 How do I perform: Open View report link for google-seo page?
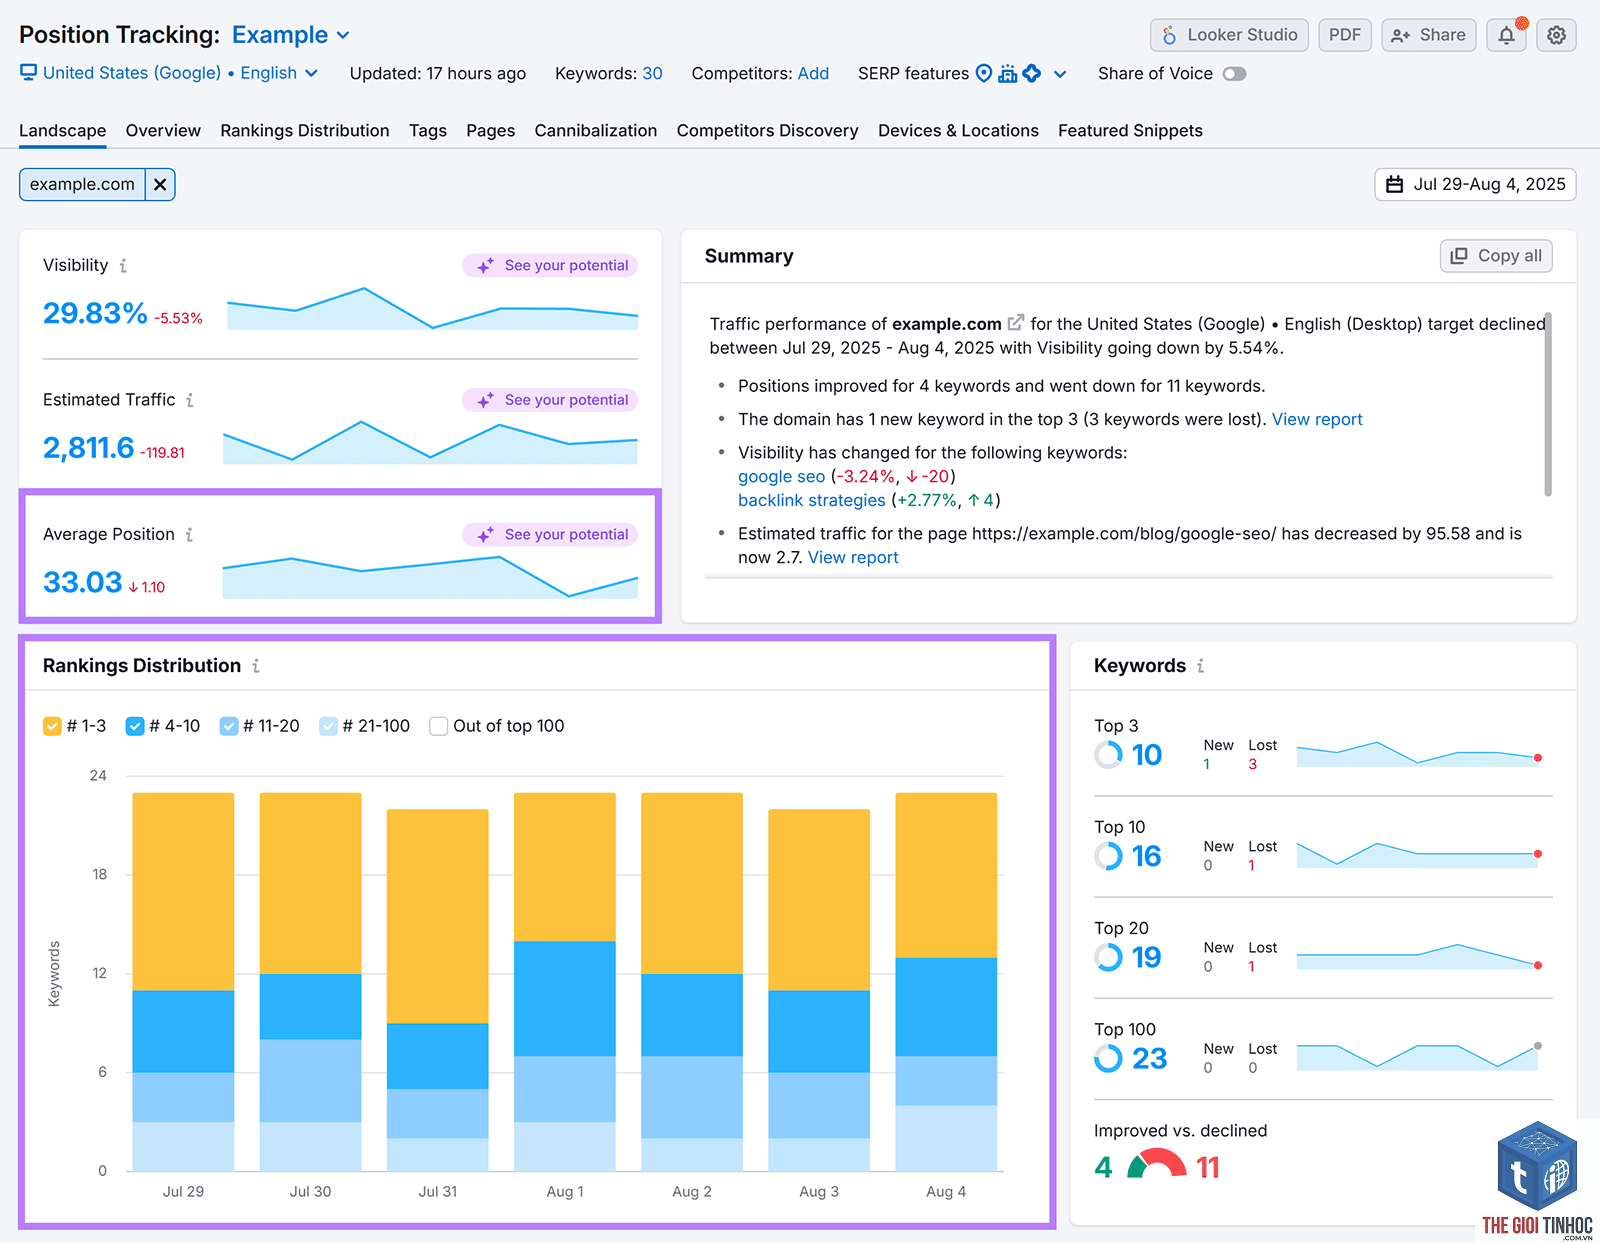tap(853, 558)
